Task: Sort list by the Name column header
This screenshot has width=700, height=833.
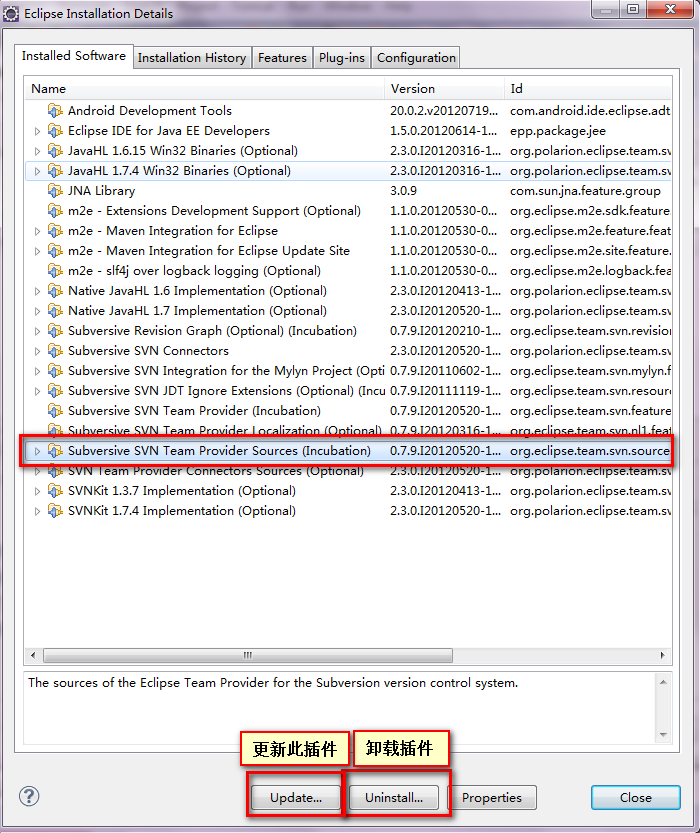Action: click(x=204, y=89)
